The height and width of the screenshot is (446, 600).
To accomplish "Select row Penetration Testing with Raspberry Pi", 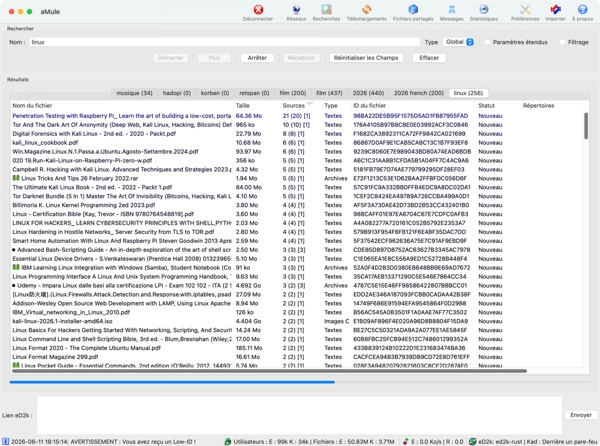I will [x=297, y=116].
